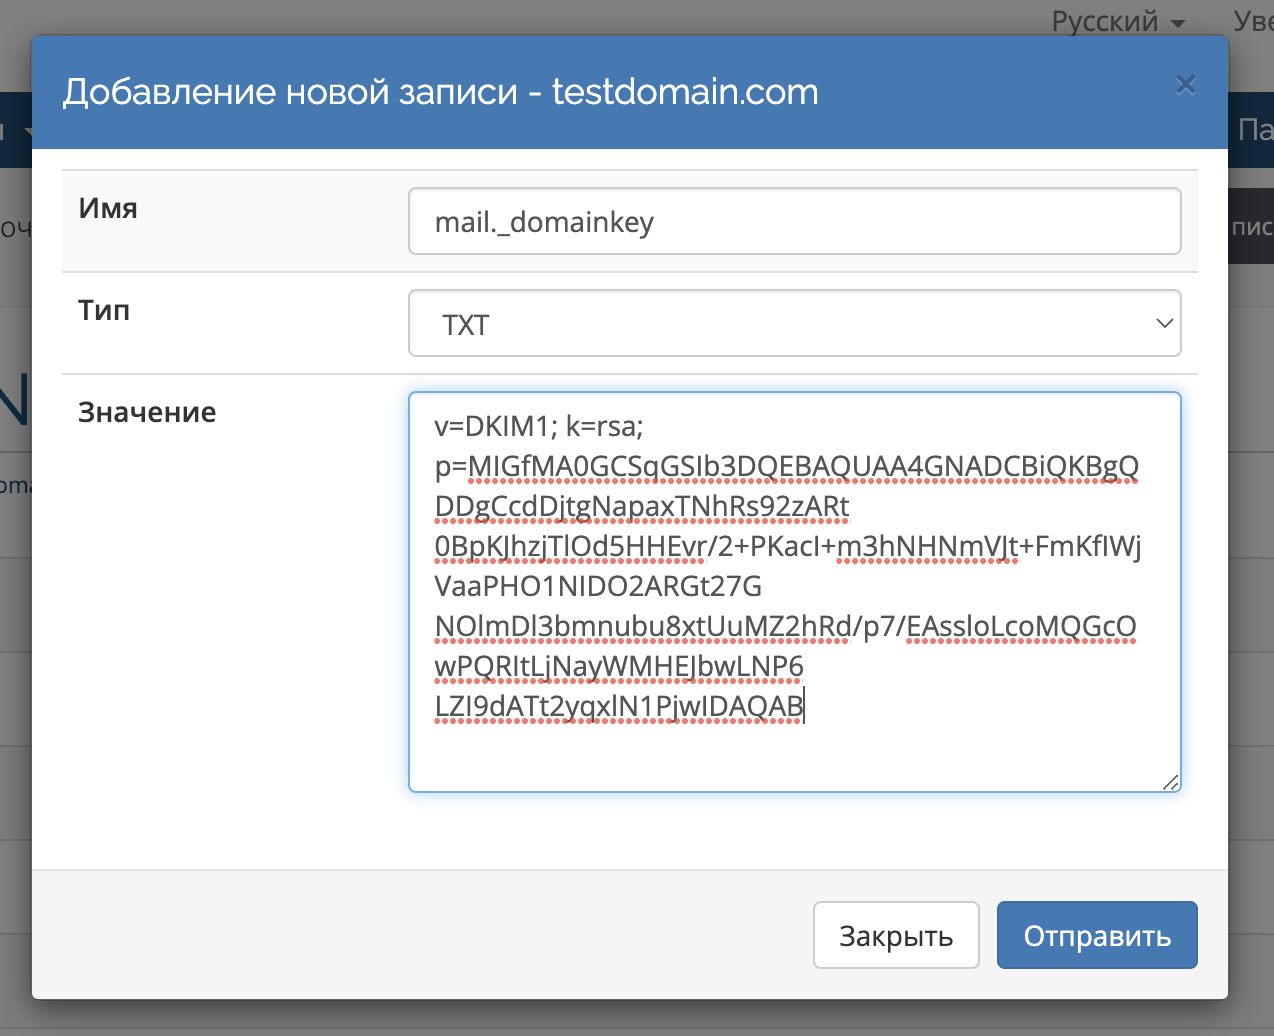The height and width of the screenshot is (1036, 1274).
Task: Open the partially visible Уве menu item
Action: coord(1252,20)
